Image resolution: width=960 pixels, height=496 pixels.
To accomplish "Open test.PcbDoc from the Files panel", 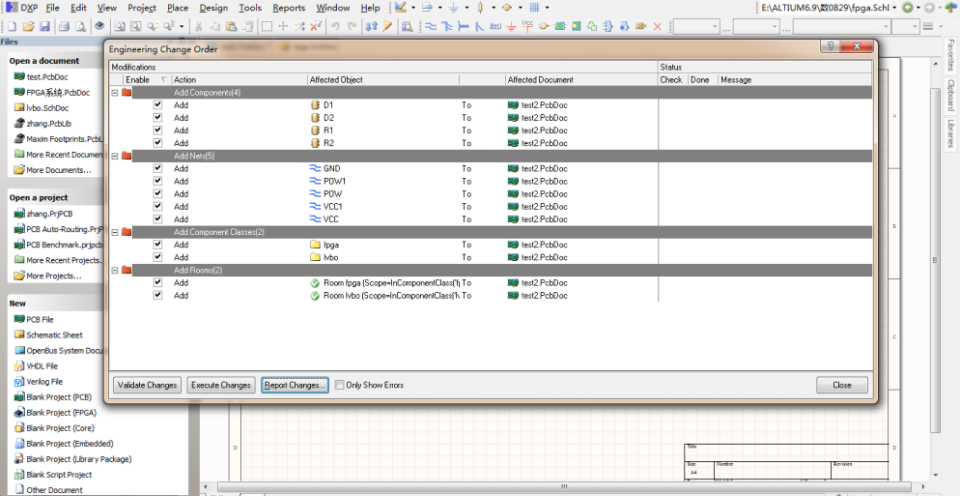I will tap(45, 77).
